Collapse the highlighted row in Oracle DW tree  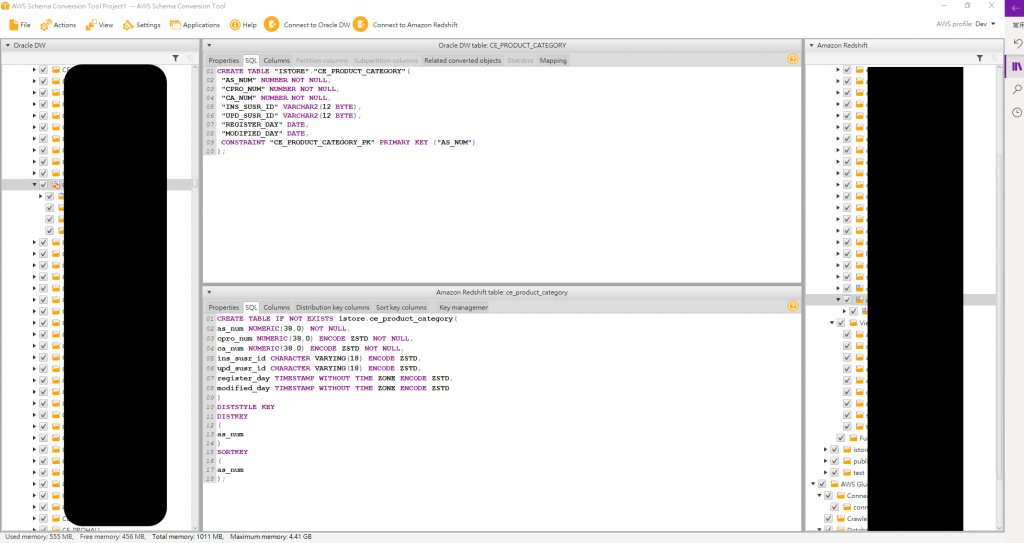click(35, 185)
